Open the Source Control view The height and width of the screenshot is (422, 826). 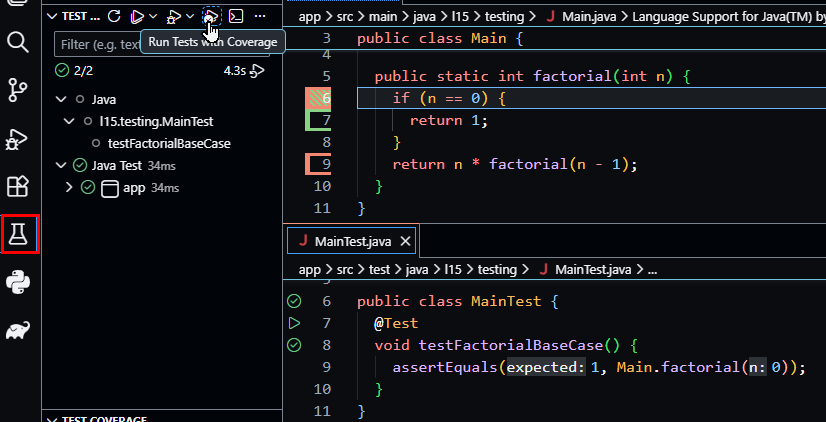18,91
